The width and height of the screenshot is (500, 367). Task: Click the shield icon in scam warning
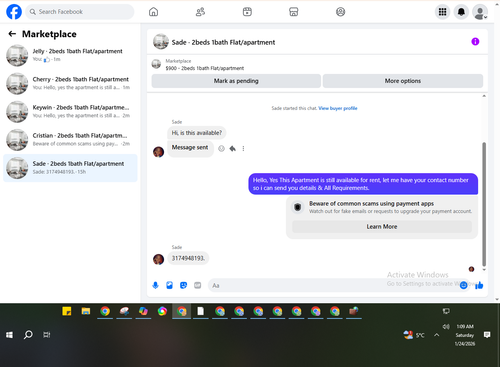tap(297, 207)
